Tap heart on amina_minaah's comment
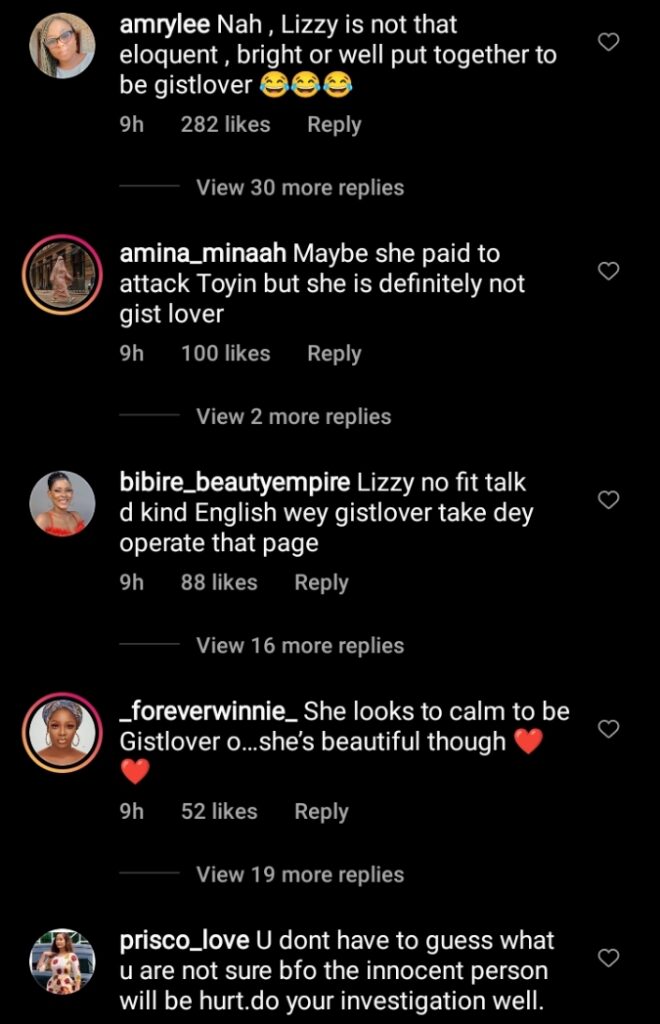 [x=608, y=271]
